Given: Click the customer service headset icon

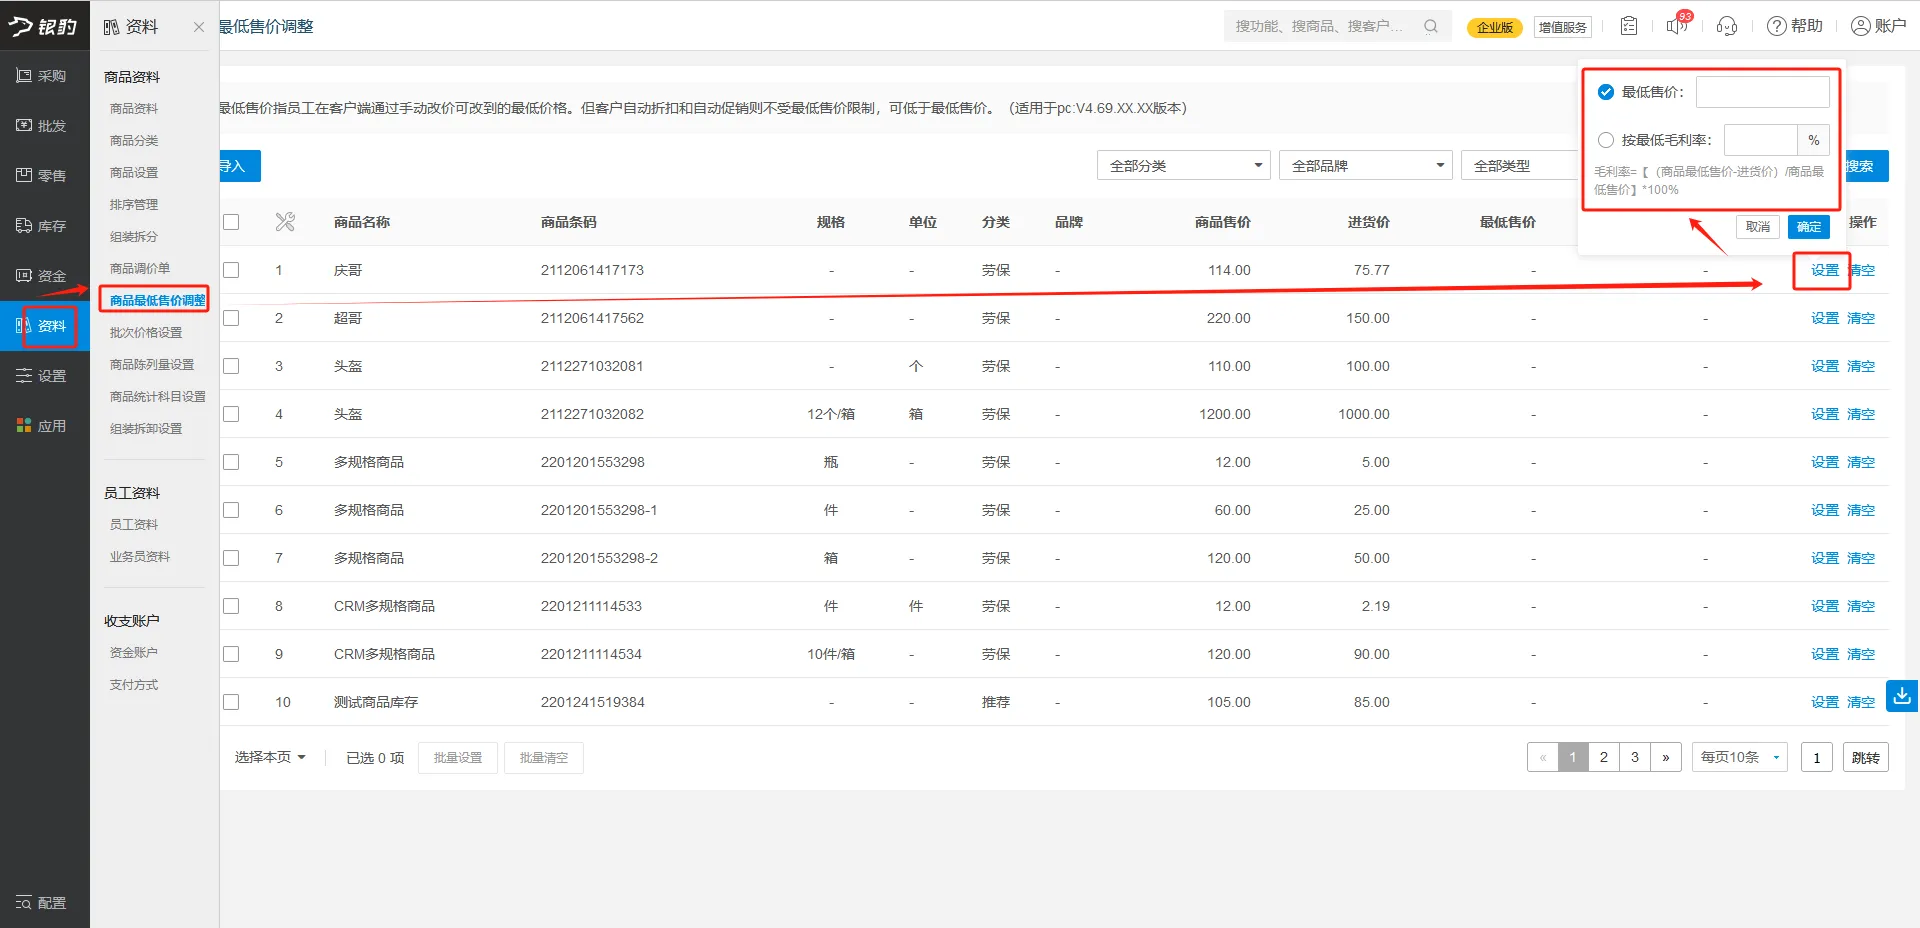Looking at the screenshot, I should (x=1727, y=26).
